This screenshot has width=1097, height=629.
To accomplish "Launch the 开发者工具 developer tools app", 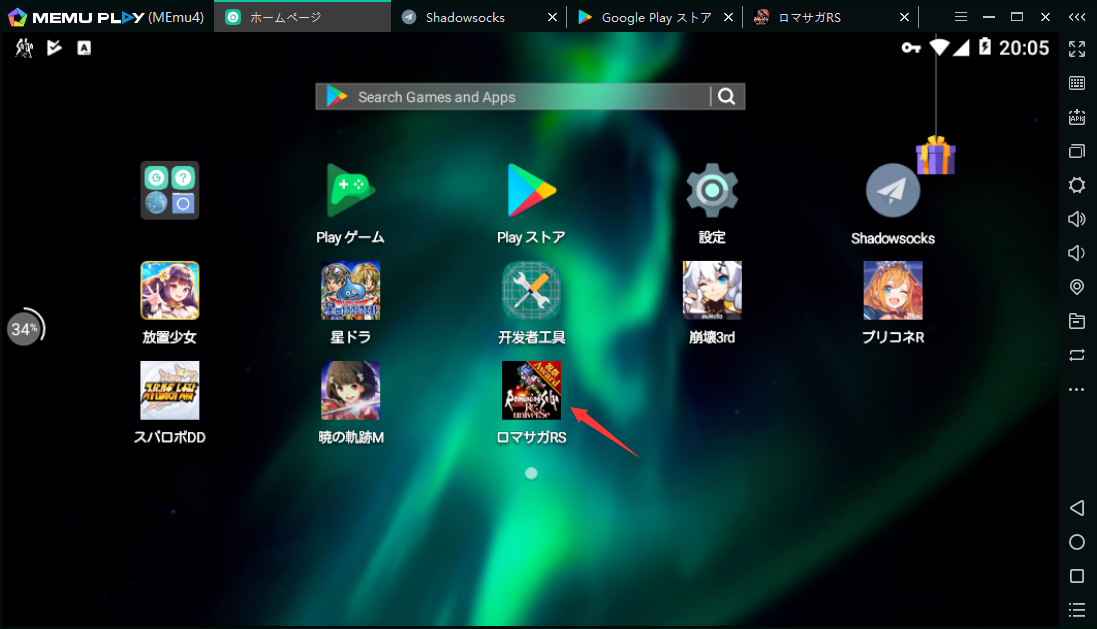I will (x=531, y=291).
